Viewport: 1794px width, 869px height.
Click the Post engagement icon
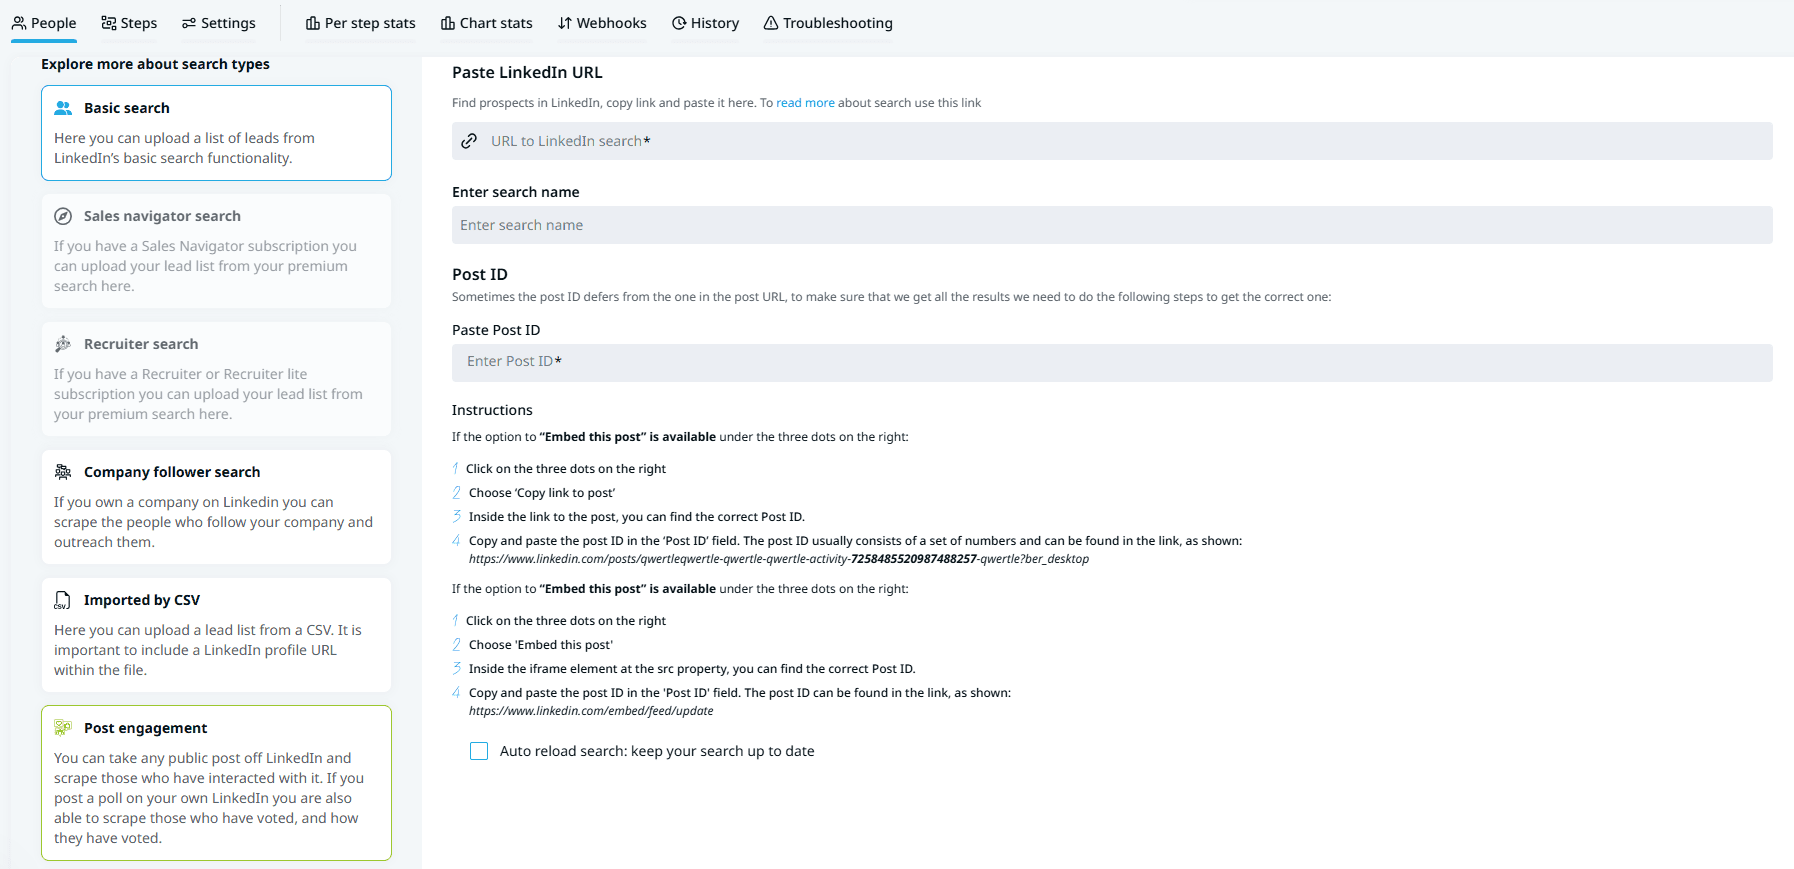tap(63, 728)
